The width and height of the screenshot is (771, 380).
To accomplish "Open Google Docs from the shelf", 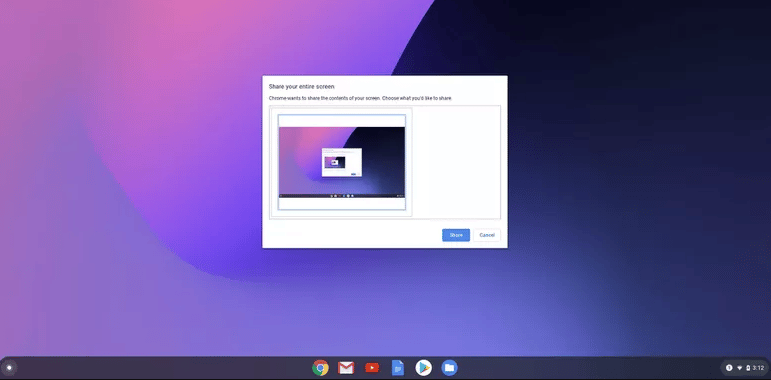I will [398, 368].
